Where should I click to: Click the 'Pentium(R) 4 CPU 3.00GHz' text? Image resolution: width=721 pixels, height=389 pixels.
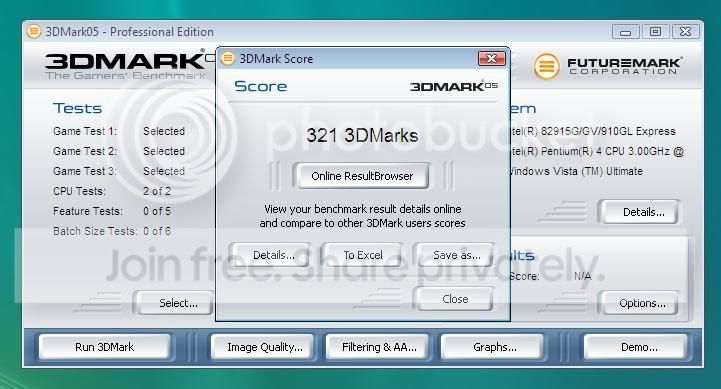606,151
